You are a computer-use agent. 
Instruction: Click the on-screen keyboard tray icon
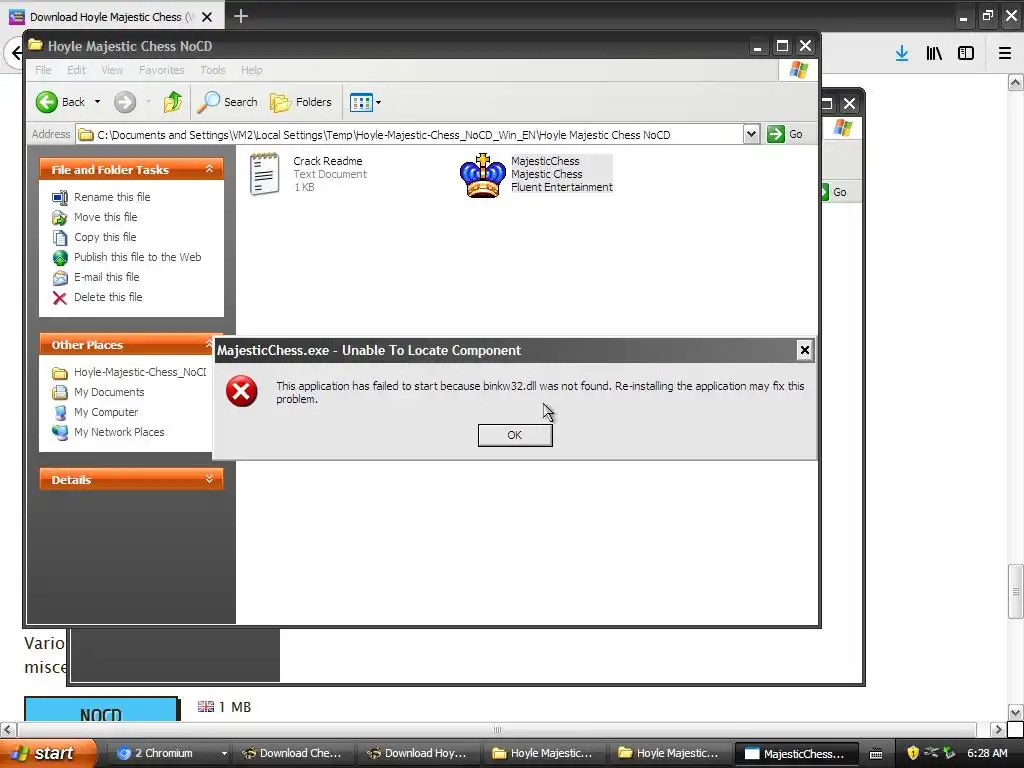pyautogui.click(x=876, y=754)
